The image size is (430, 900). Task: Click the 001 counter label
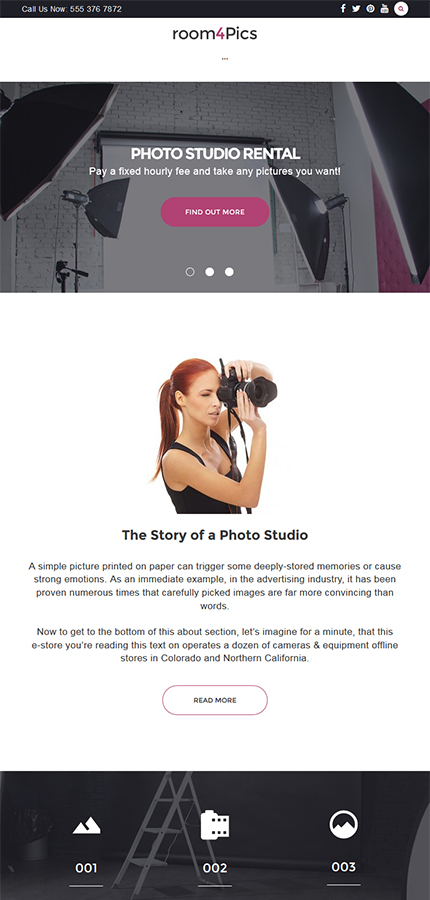pos(86,868)
